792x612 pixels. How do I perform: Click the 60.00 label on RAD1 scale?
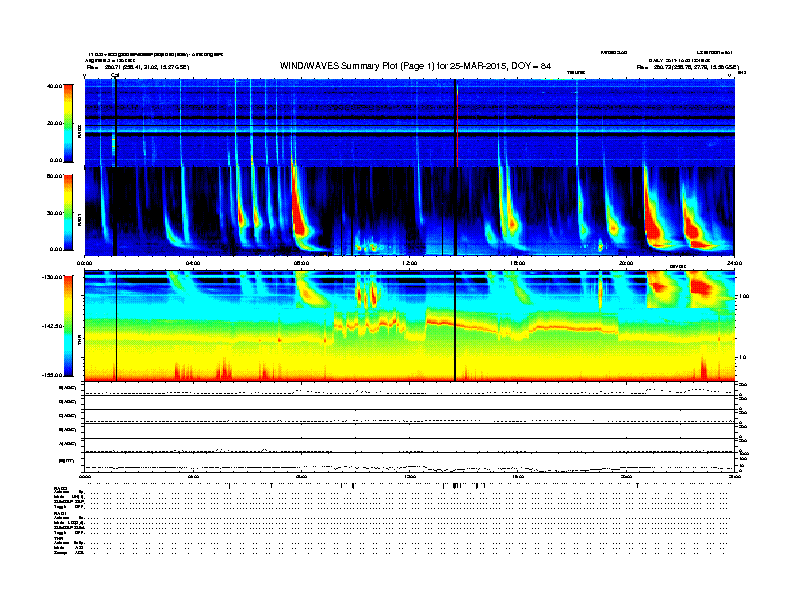[55, 176]
